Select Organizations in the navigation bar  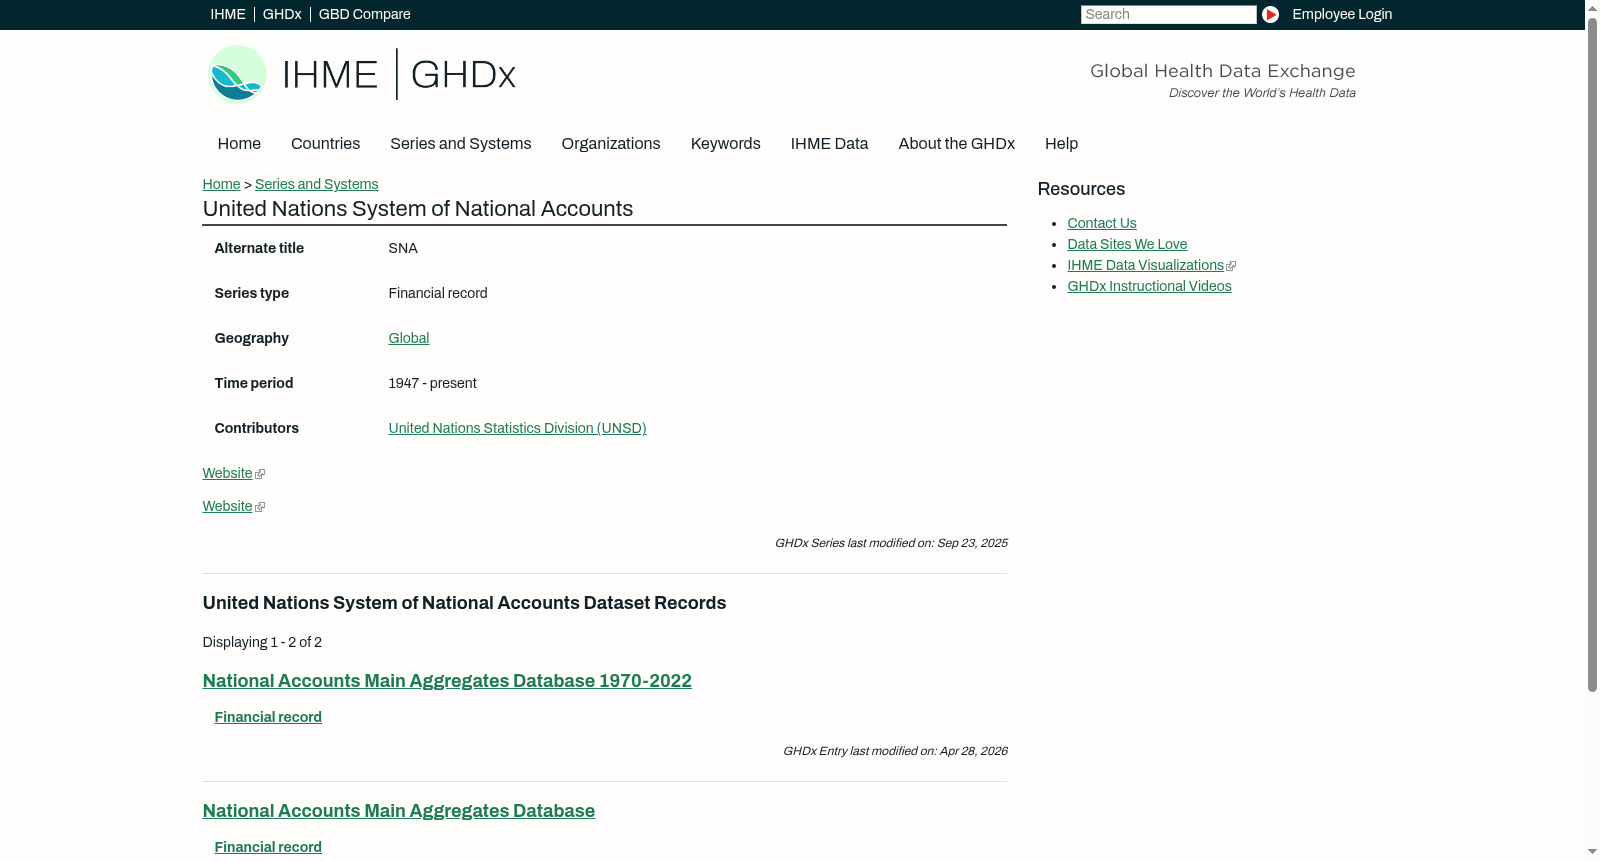tap(611, 144)
